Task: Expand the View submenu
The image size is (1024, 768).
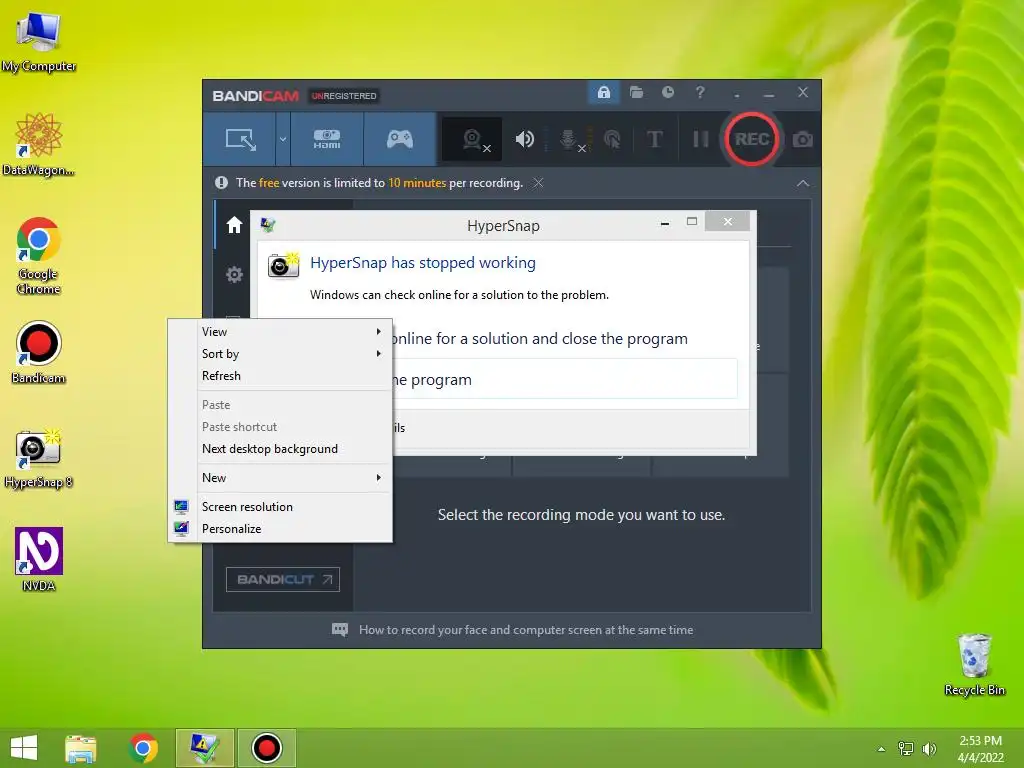Action: pyautogui.click(x=281, y=332)
